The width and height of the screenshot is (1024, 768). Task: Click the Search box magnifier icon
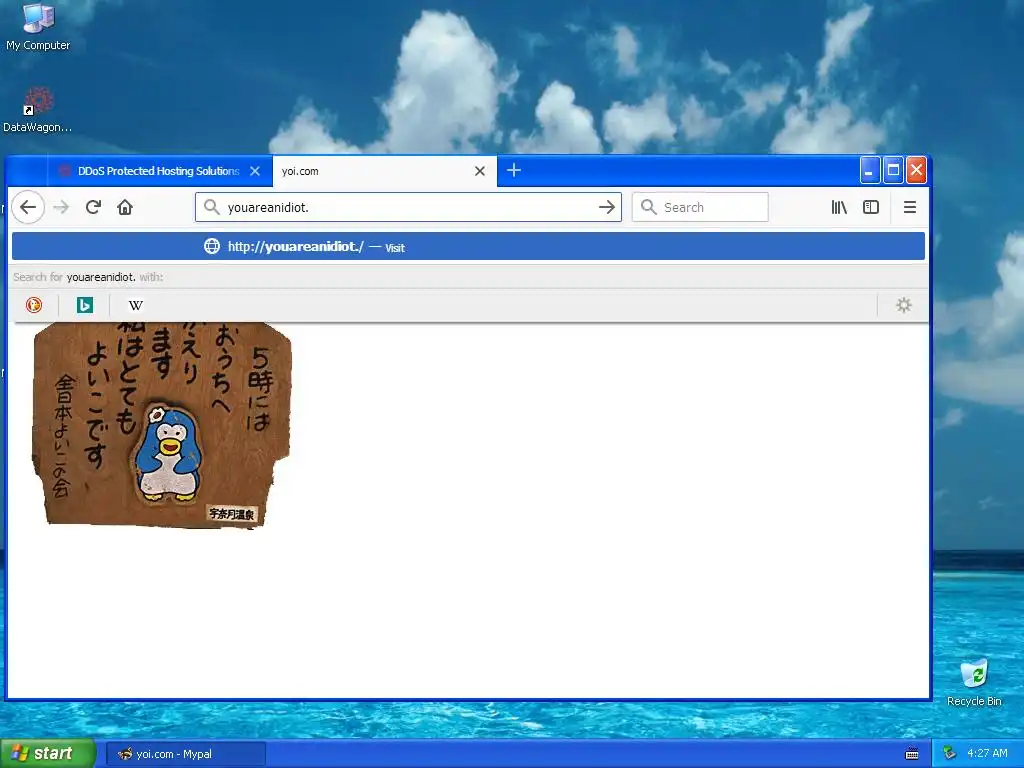coord(648,208)
